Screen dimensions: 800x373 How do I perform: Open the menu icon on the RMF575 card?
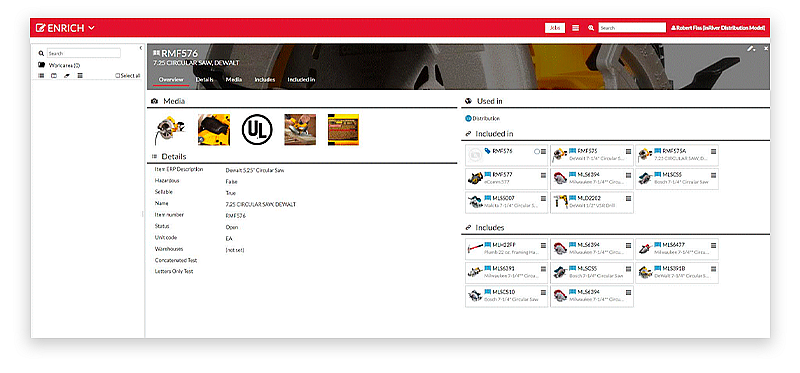(629, 152)
